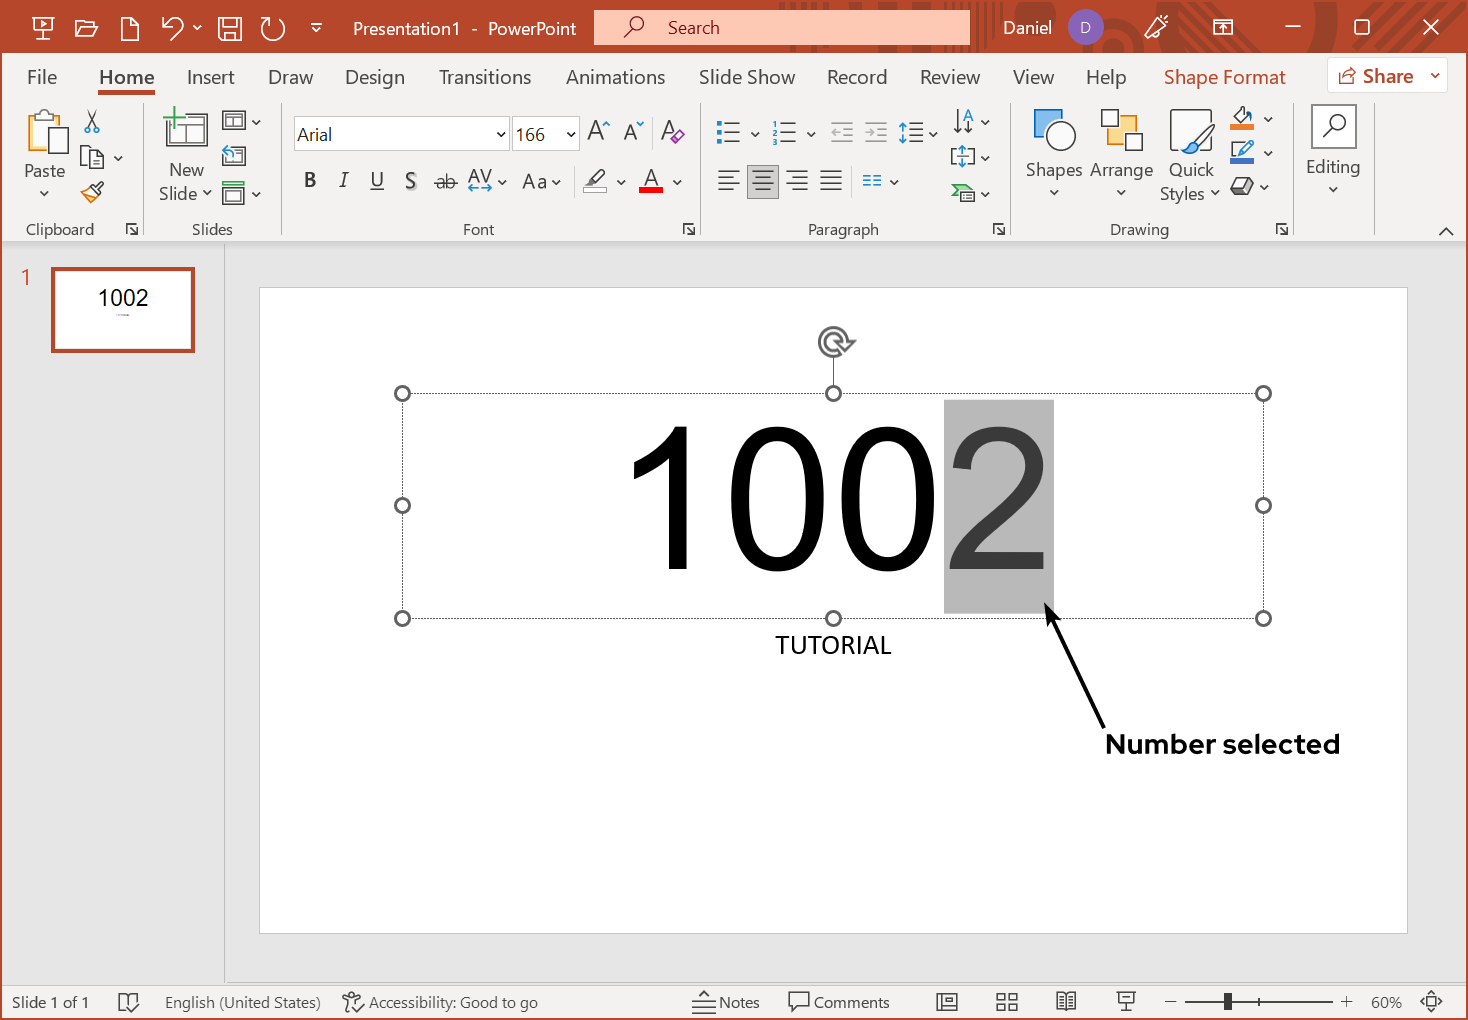Switch to the Insert tab

210,77
